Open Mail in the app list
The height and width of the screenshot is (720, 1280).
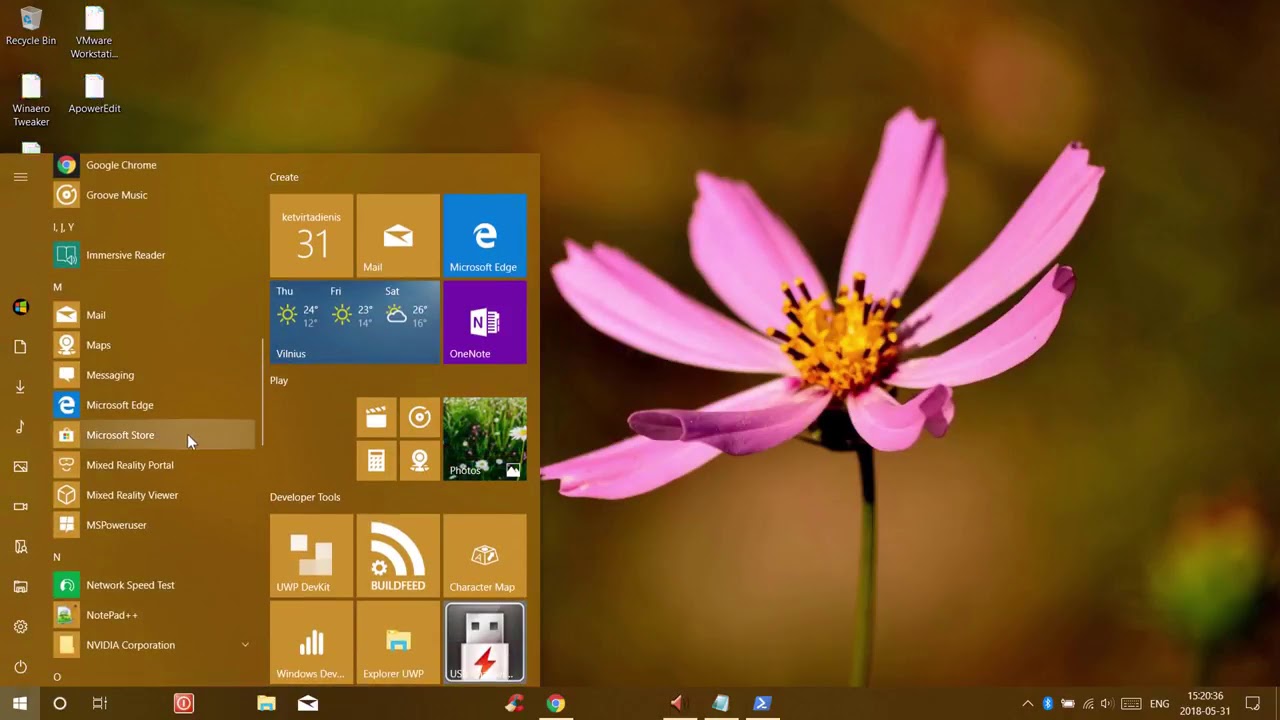click(155, 315)
